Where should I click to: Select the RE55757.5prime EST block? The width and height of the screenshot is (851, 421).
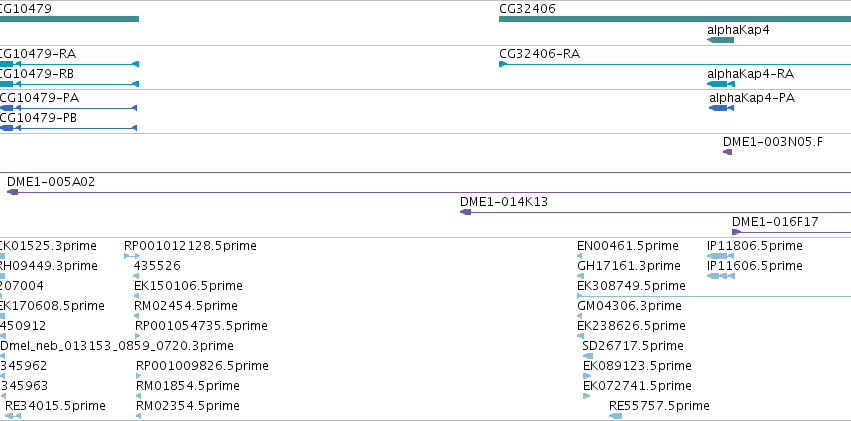615,416
